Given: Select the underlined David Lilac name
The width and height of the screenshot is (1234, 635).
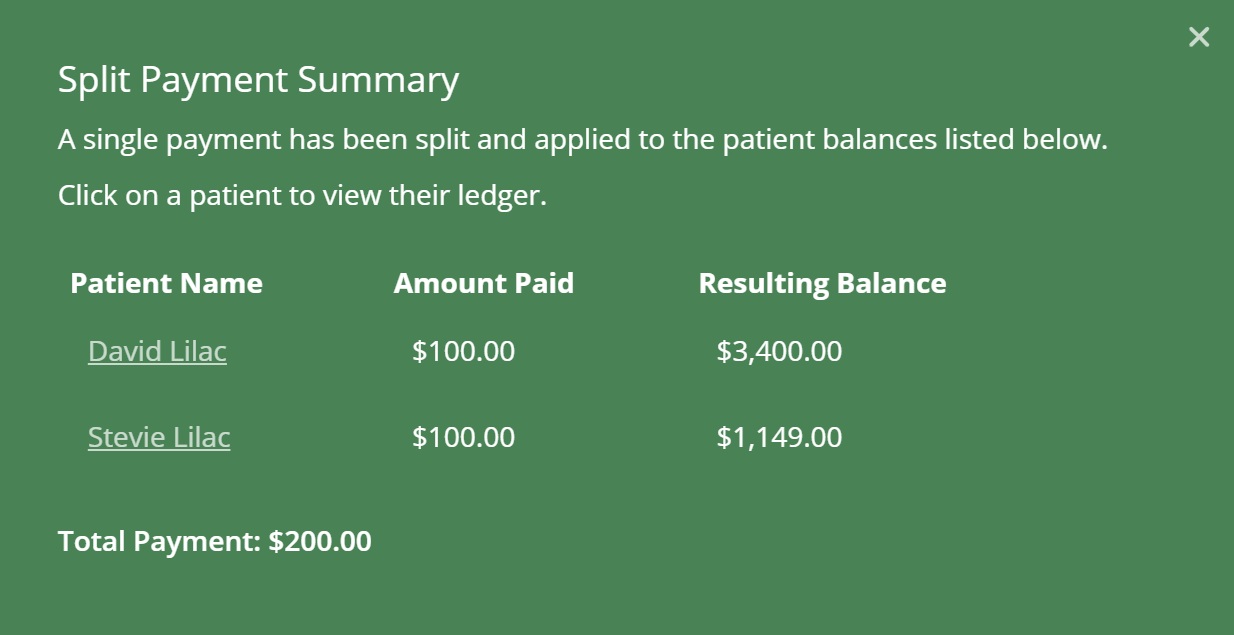Looking at the screenshot, I should [x=157, y=351].
